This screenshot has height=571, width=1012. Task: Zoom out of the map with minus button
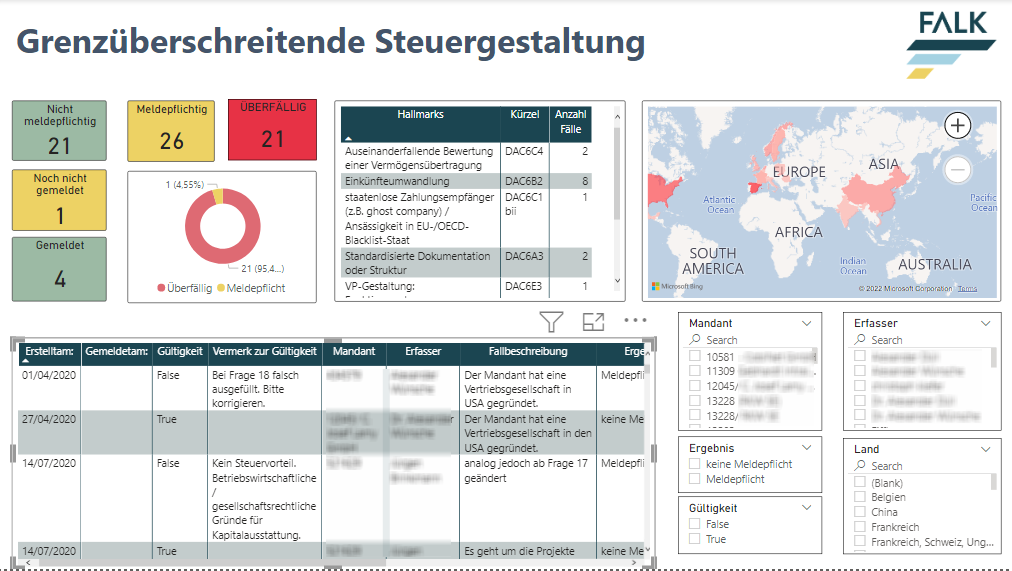tap(958, 170)
